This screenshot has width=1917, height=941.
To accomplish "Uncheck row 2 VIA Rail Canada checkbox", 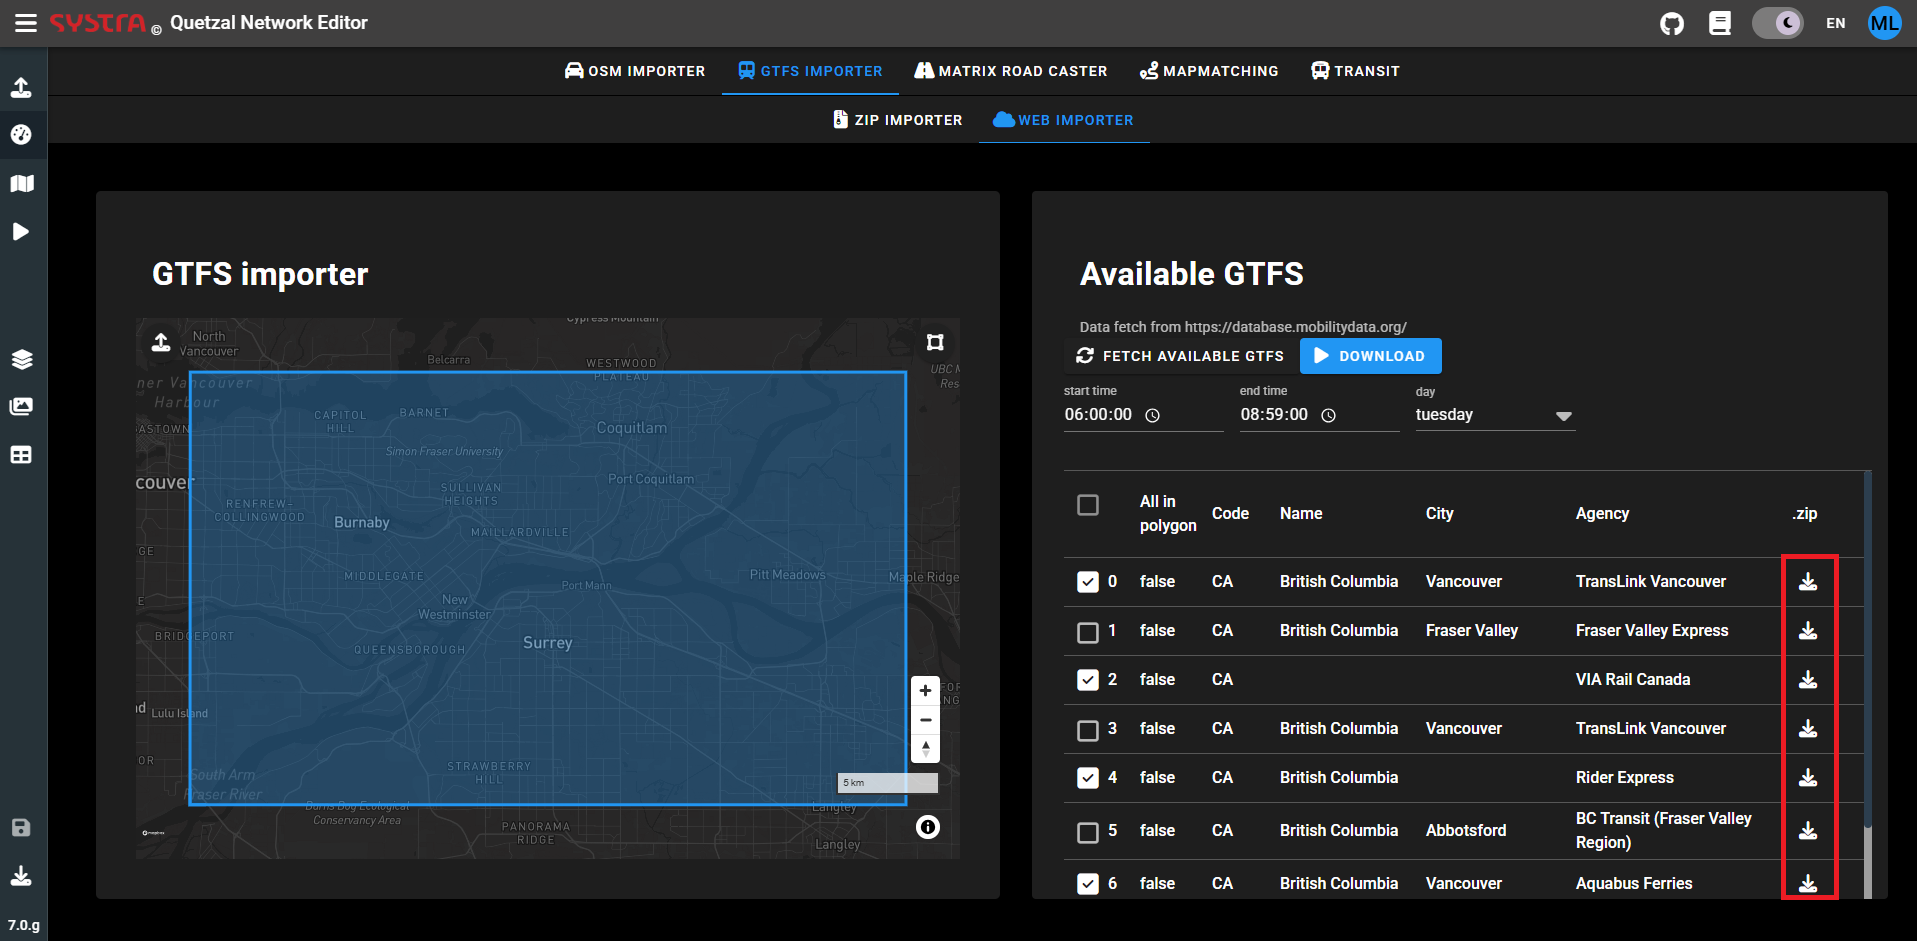I will [1088, 680].
